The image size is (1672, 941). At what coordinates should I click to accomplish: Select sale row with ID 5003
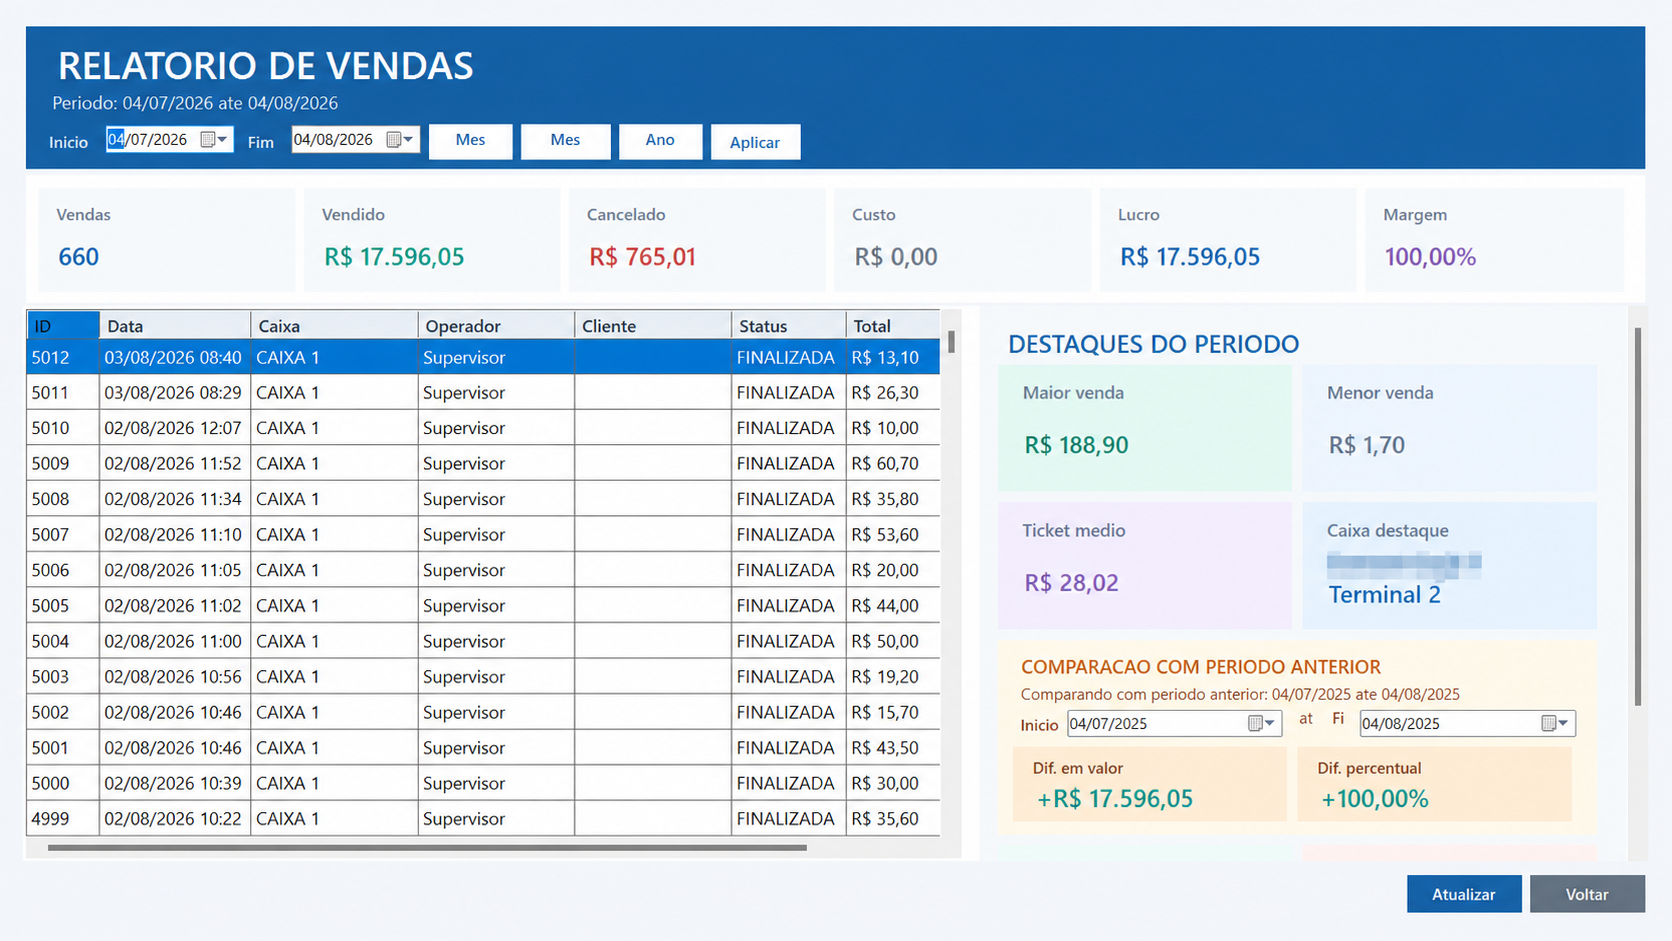tap(483, 676)
